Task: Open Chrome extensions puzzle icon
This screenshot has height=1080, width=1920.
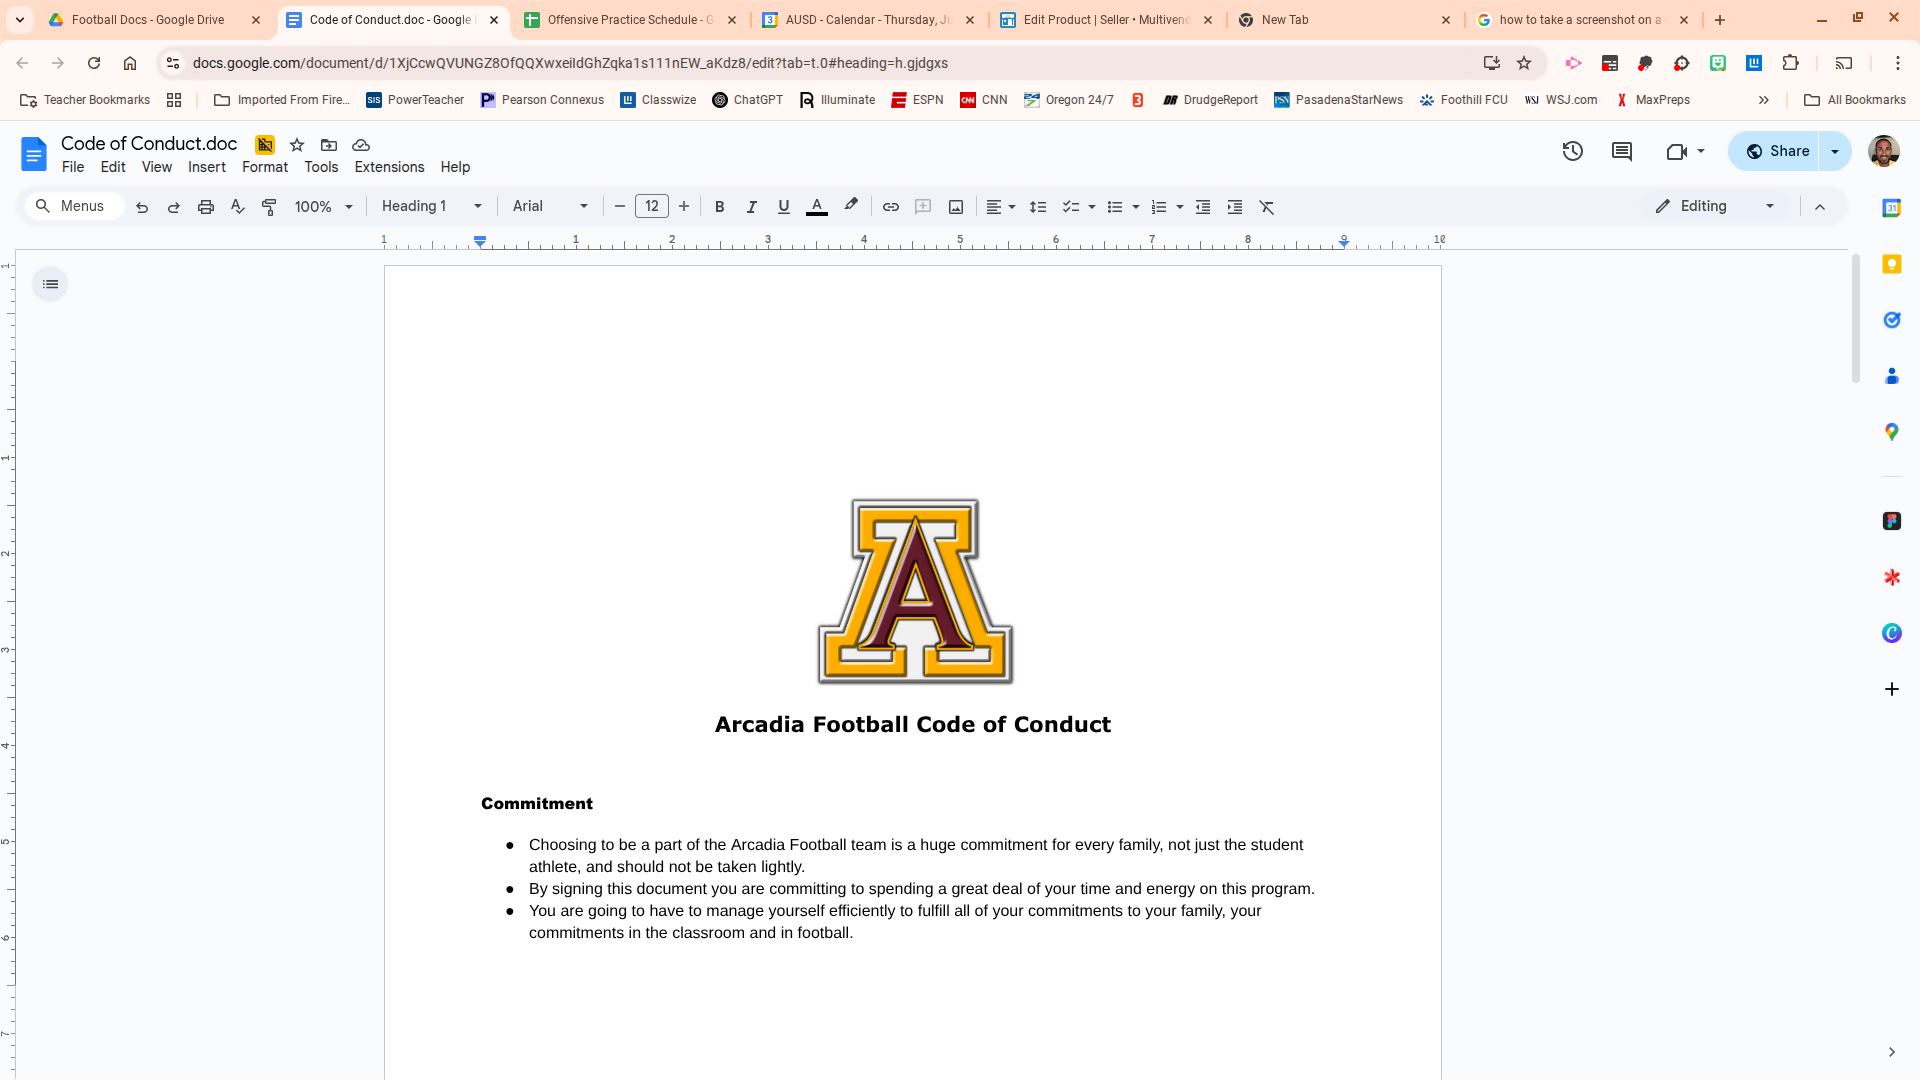Action: click(1790, 63)
